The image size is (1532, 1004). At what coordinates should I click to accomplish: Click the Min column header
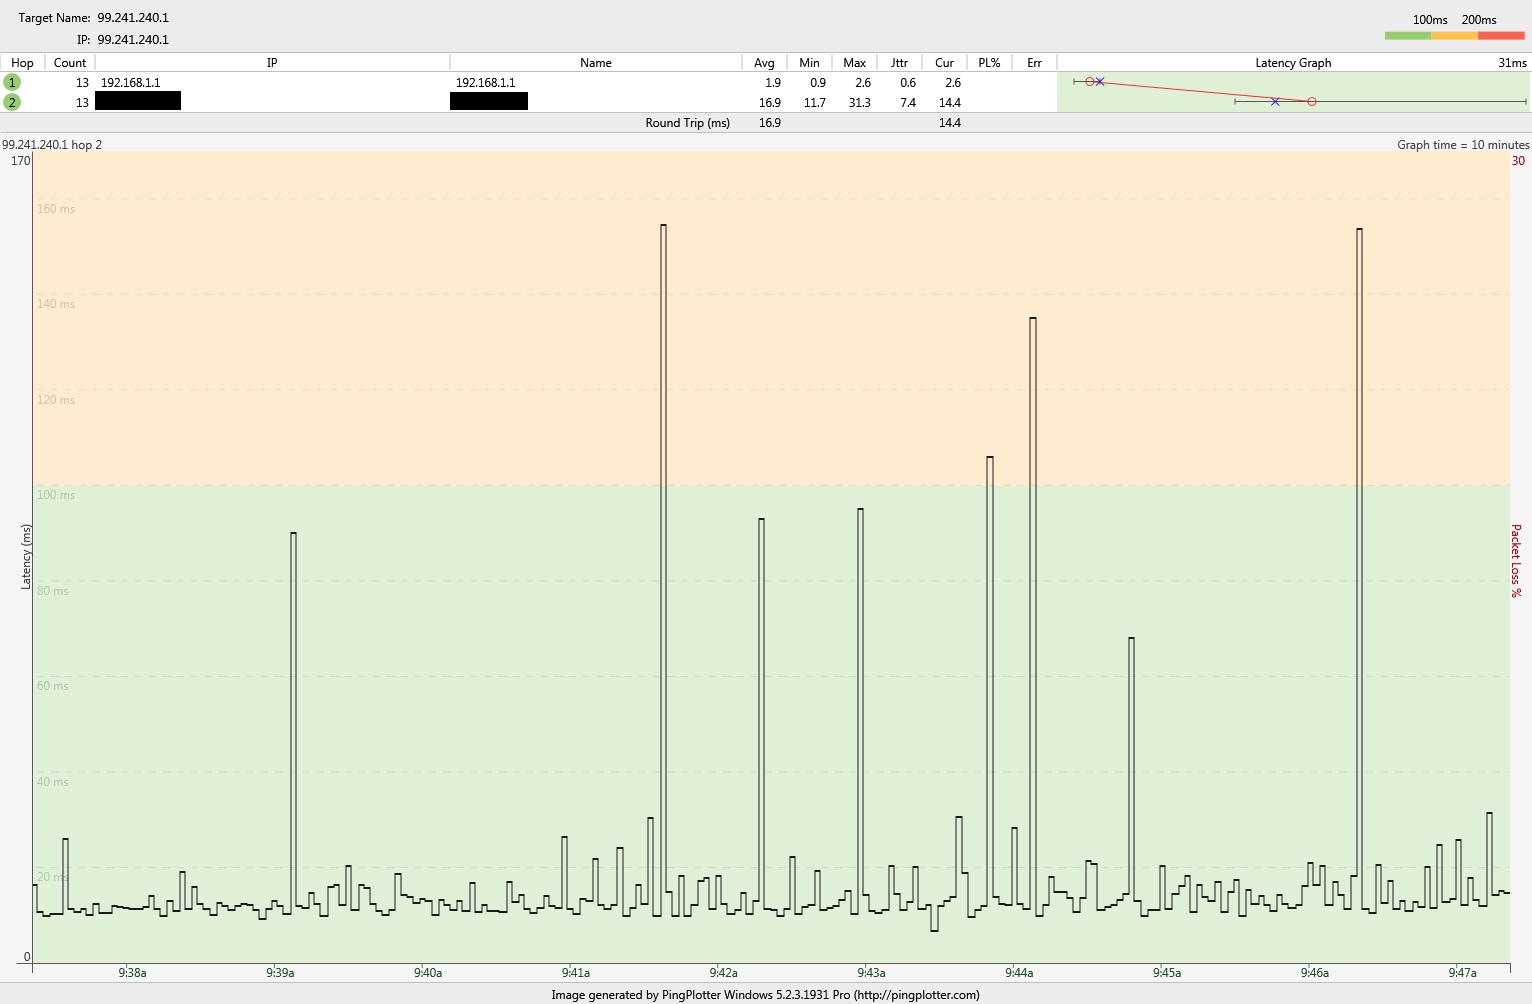(x=809, y=62)
